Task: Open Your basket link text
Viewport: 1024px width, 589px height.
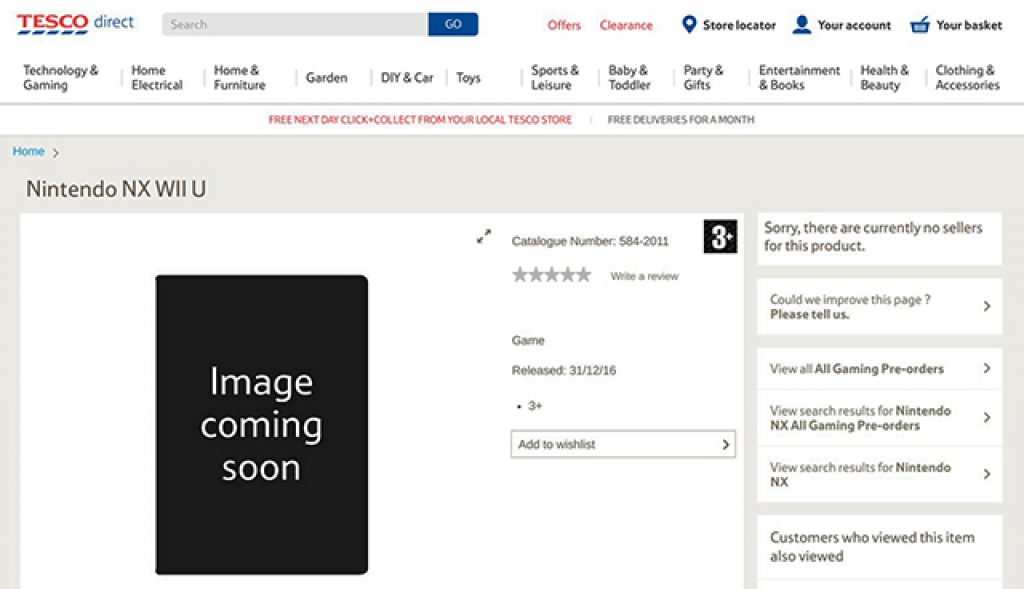Action: (x=969, y=25)
